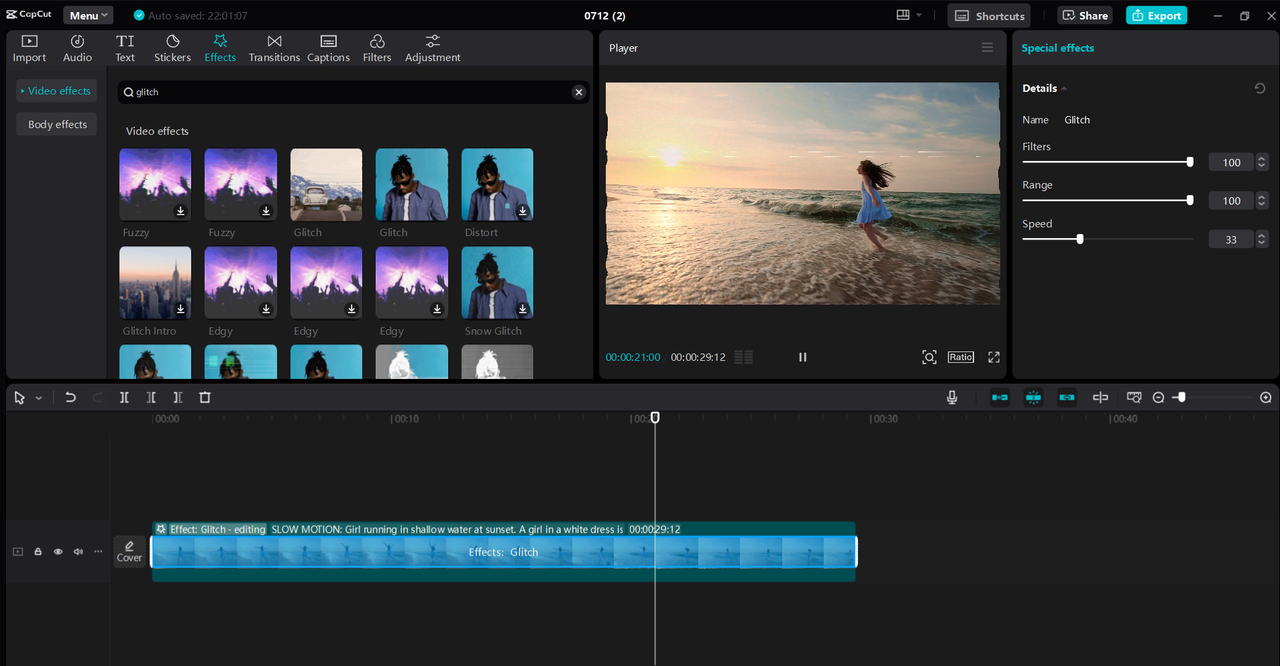Open the Captions tab
Viewport: 1280px width, 666px height.
pyautogui.click(x=328, y=48)
